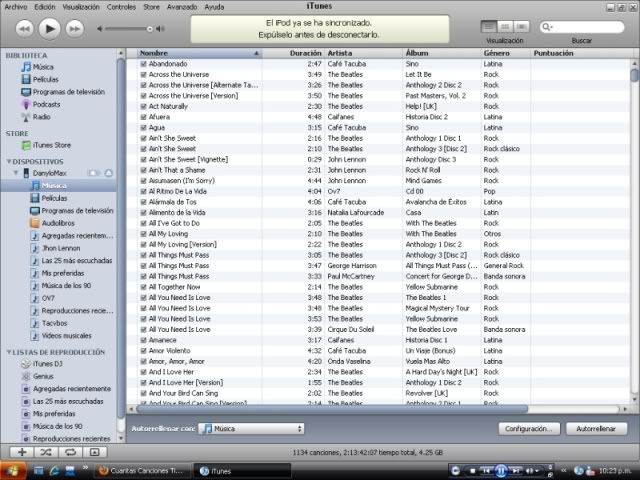
Task: Open the Edición menu
Action: (x=44, y=7)
